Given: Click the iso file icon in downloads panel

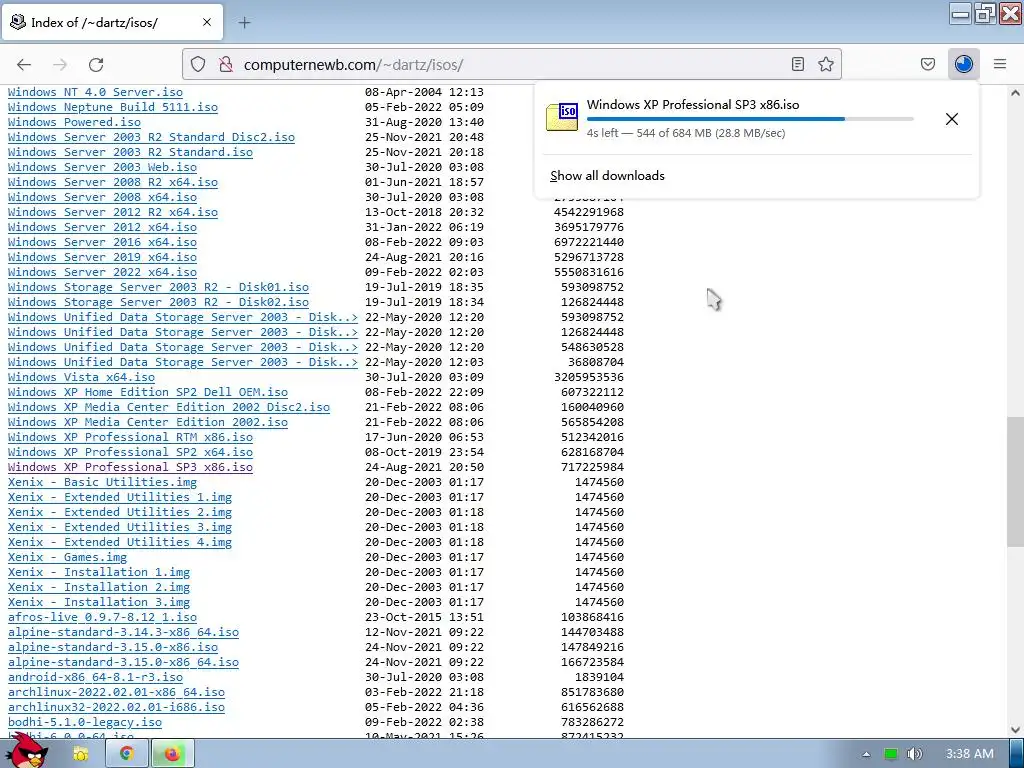Looking at the screenshot, I should 562,117.
